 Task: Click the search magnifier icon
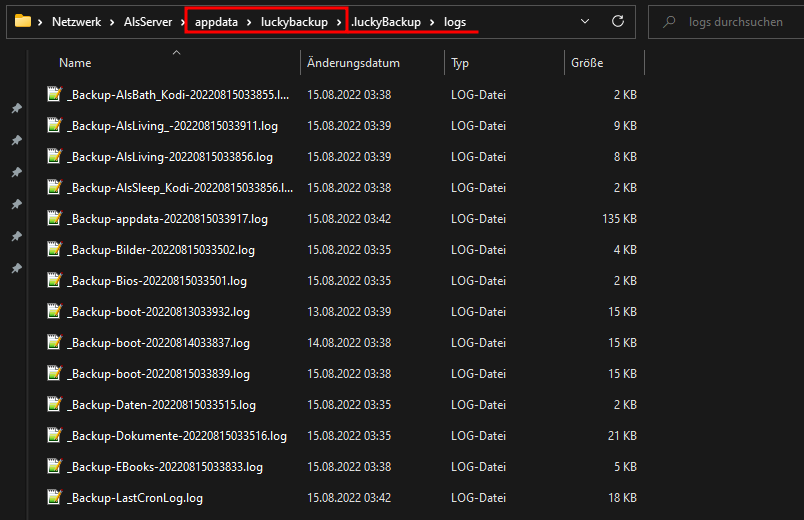point(669,22)
